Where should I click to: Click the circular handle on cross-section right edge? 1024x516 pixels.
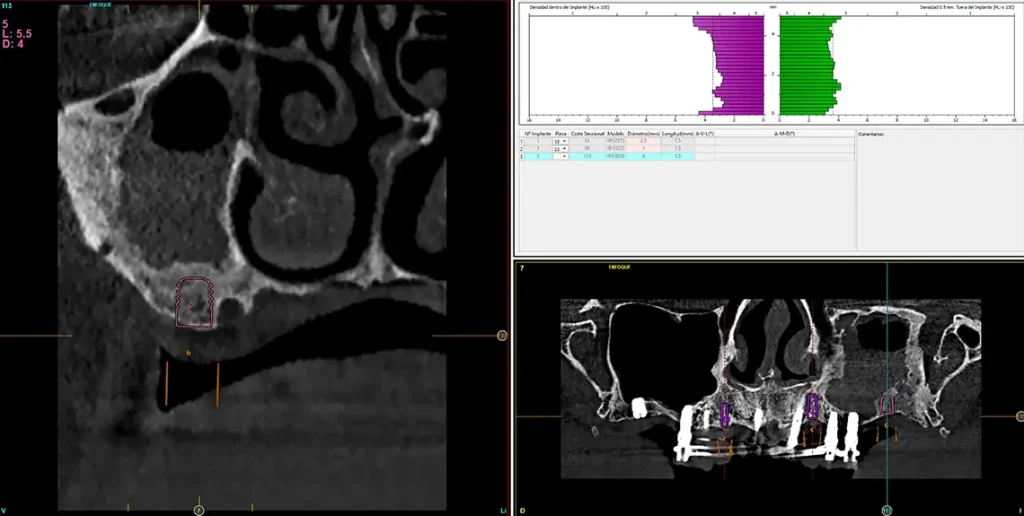tap(502, 336)
